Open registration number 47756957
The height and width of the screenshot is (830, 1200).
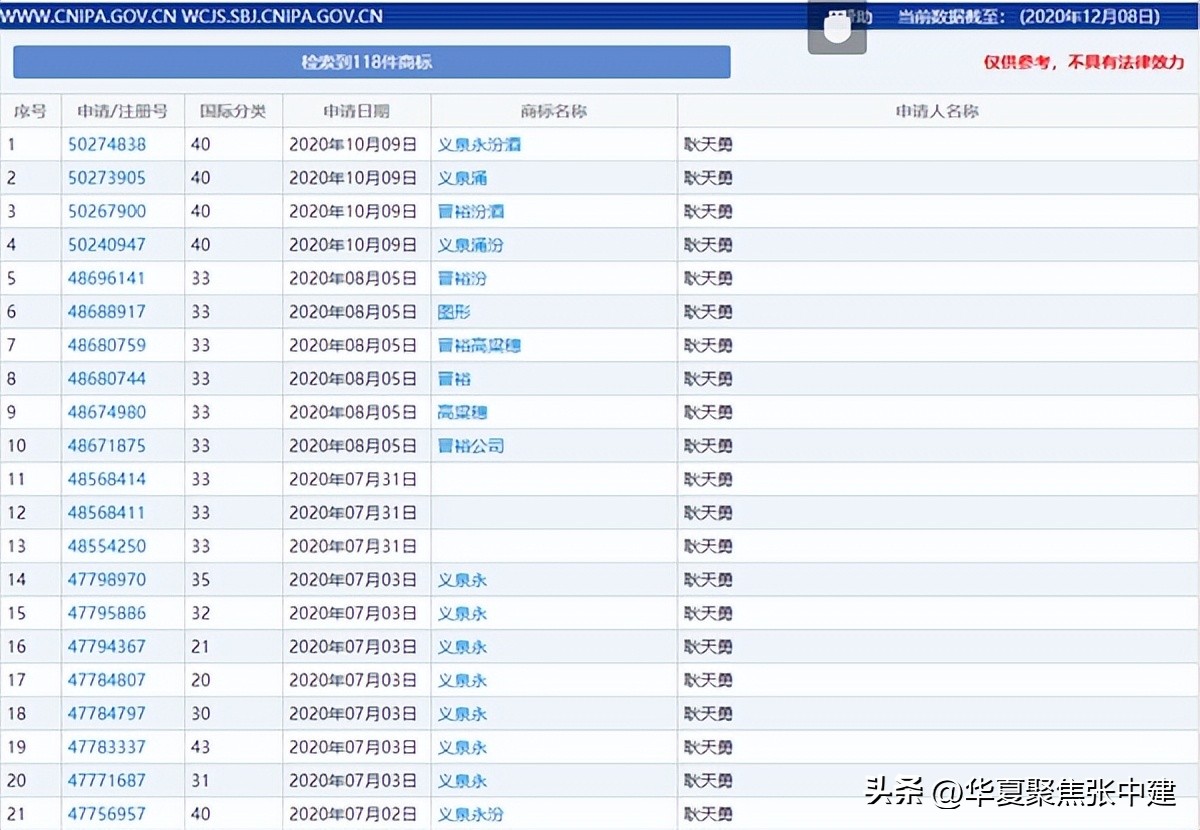point(106,814)
